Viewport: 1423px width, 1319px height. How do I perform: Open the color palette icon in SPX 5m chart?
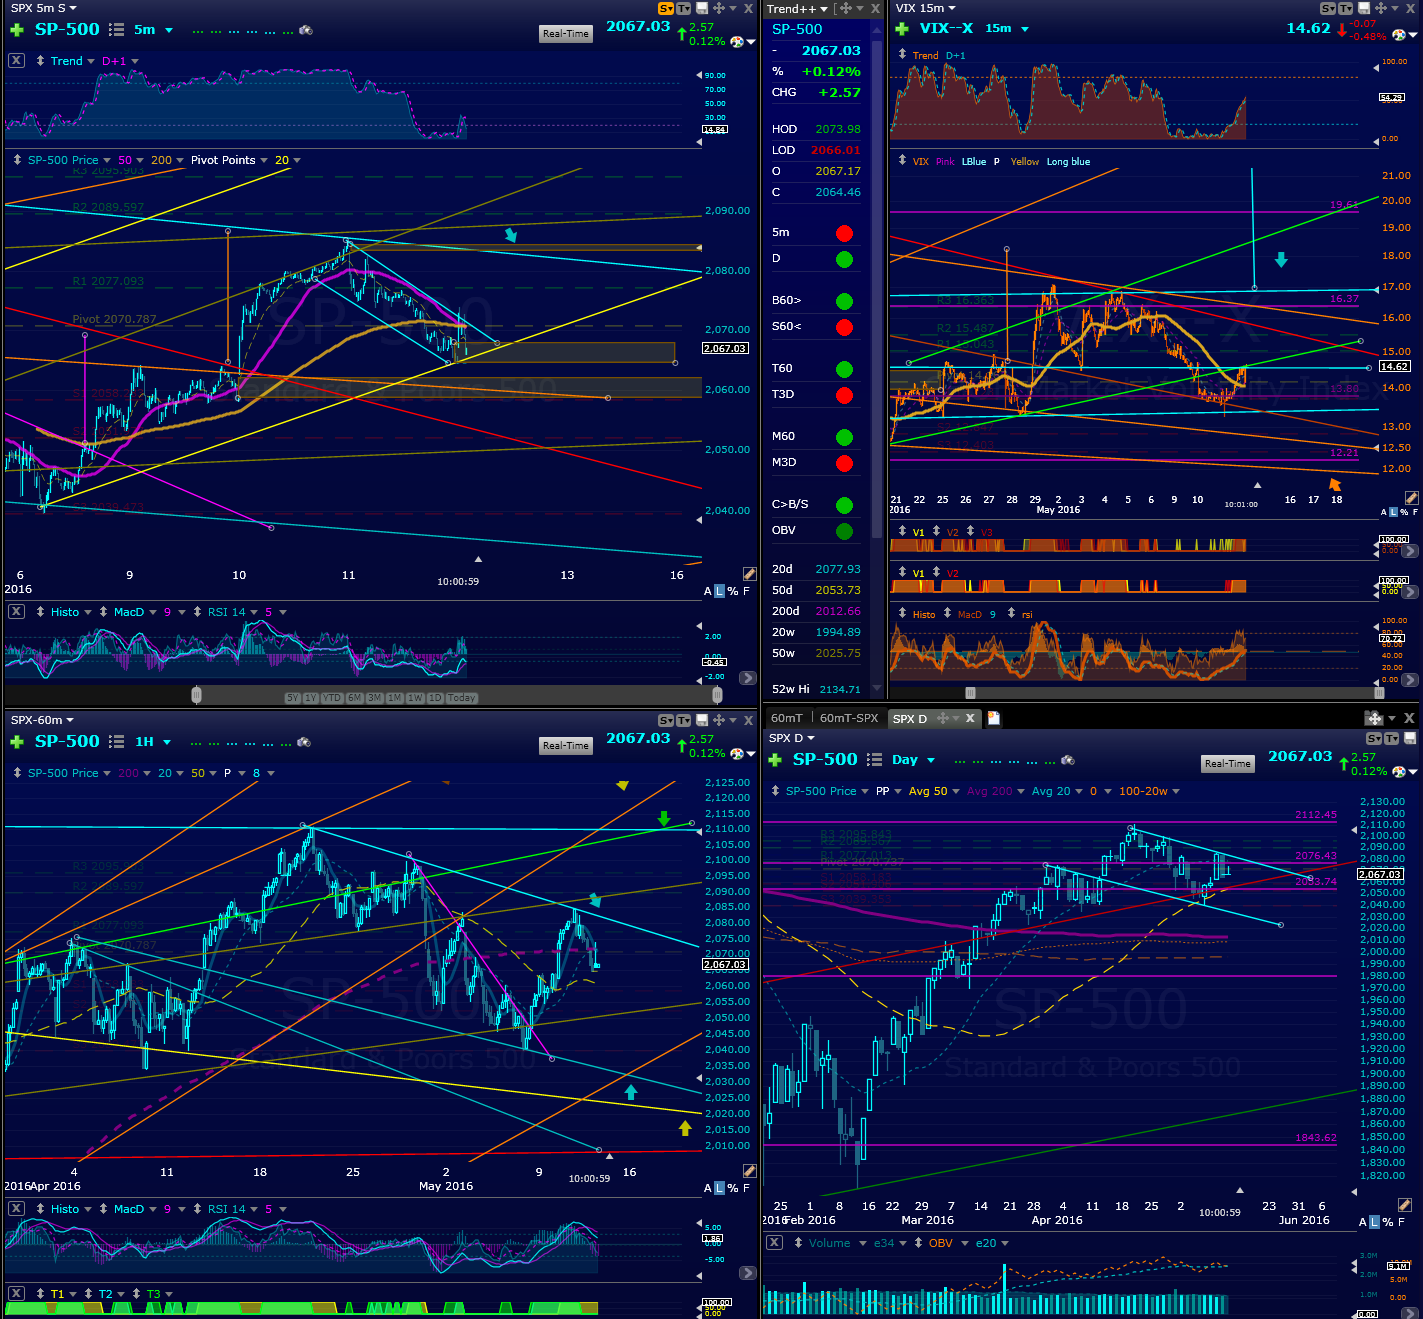click(x=737, y=41)
